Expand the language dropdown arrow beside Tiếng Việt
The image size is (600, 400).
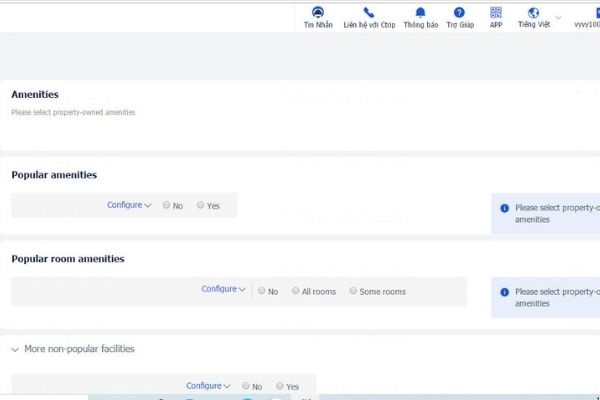(x=558, y=17)
